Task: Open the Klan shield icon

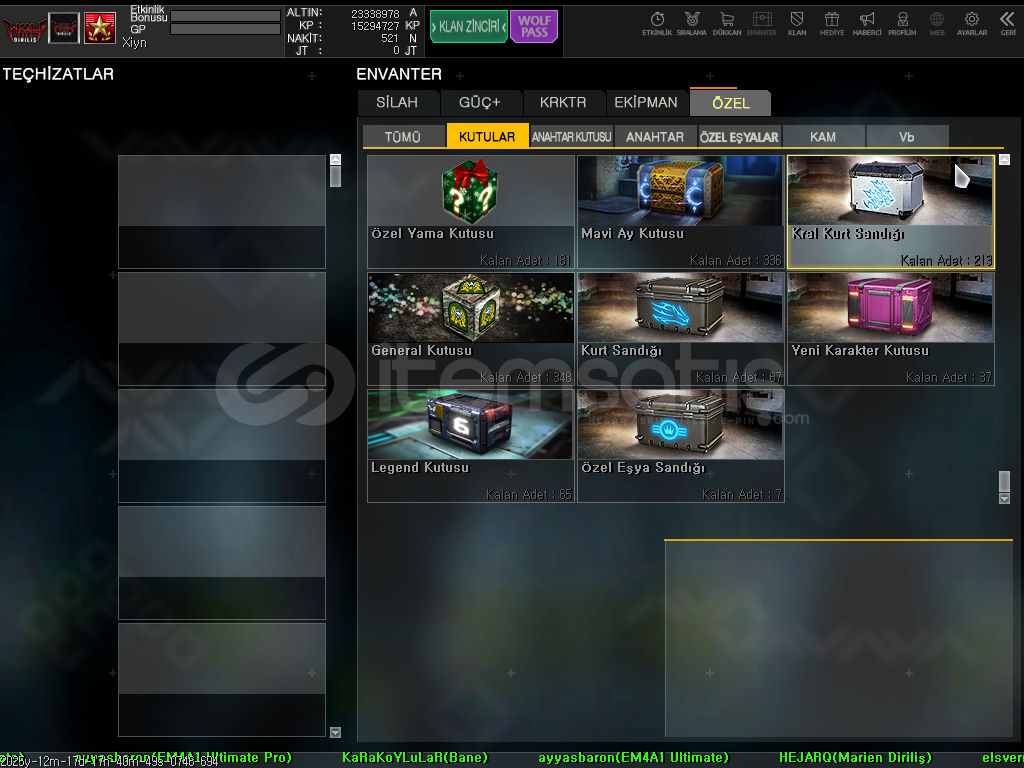Action: [x=797, y=22]
